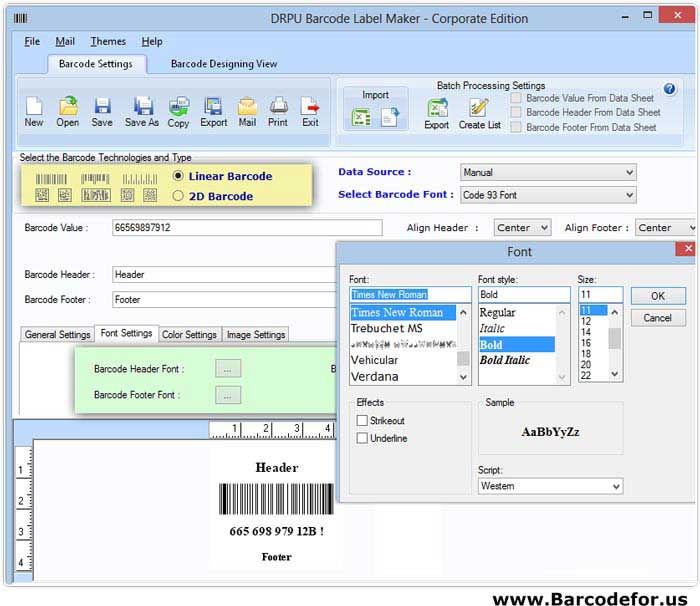
Task: Click the Barcode Header Font browse button
Action: tap(228, 369)
